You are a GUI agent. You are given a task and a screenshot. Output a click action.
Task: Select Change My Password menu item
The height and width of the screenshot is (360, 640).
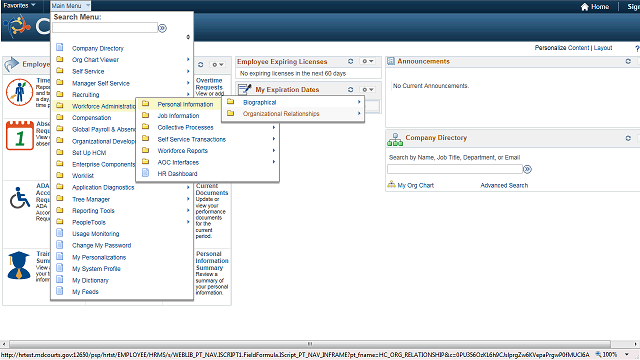102,245
